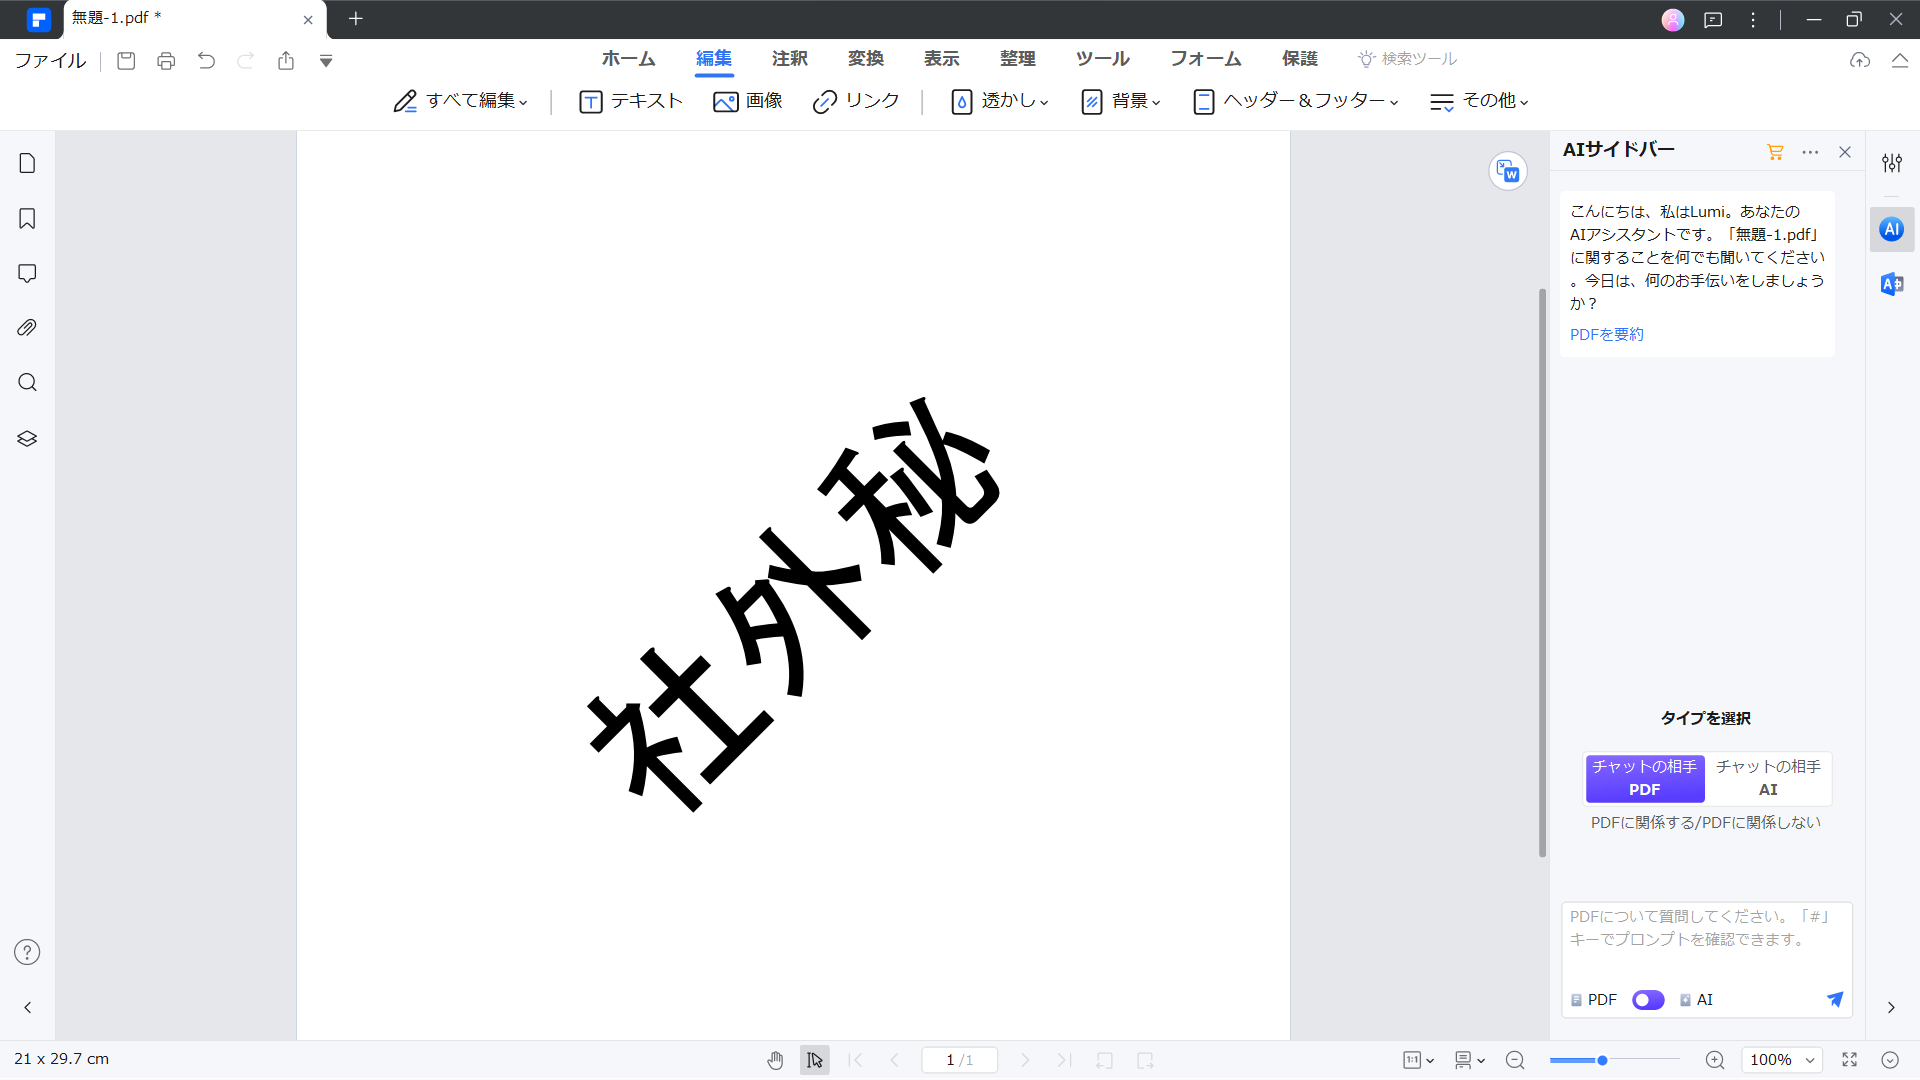Select チャットの相手 AI mode
The height and width of the screenshot is (1080, 1920).
pyautogui.click(x=1767, y=778)
